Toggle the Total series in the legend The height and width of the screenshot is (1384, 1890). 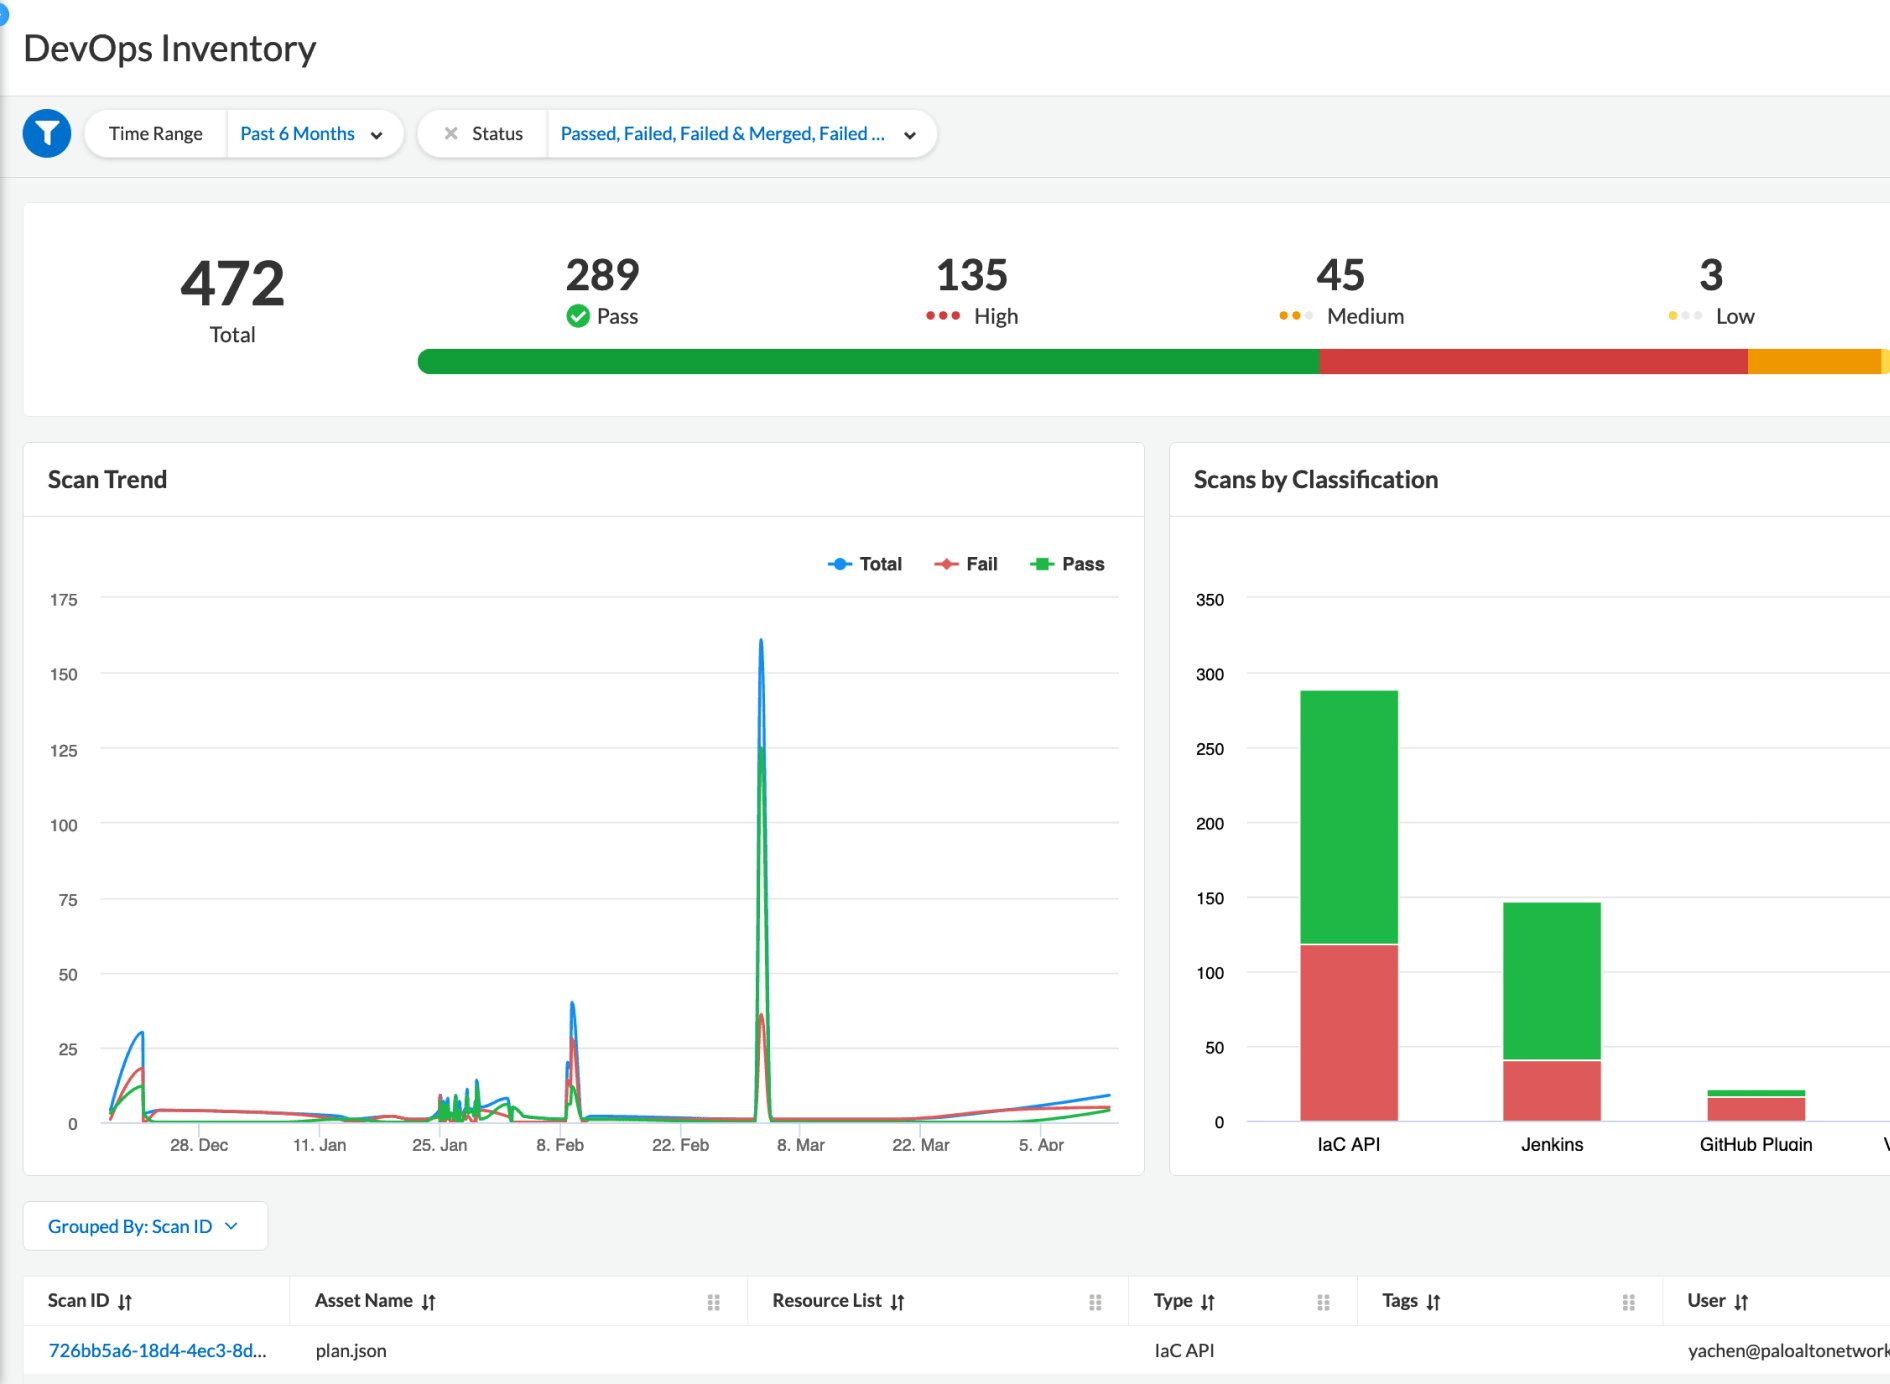(x=865, y=564)
